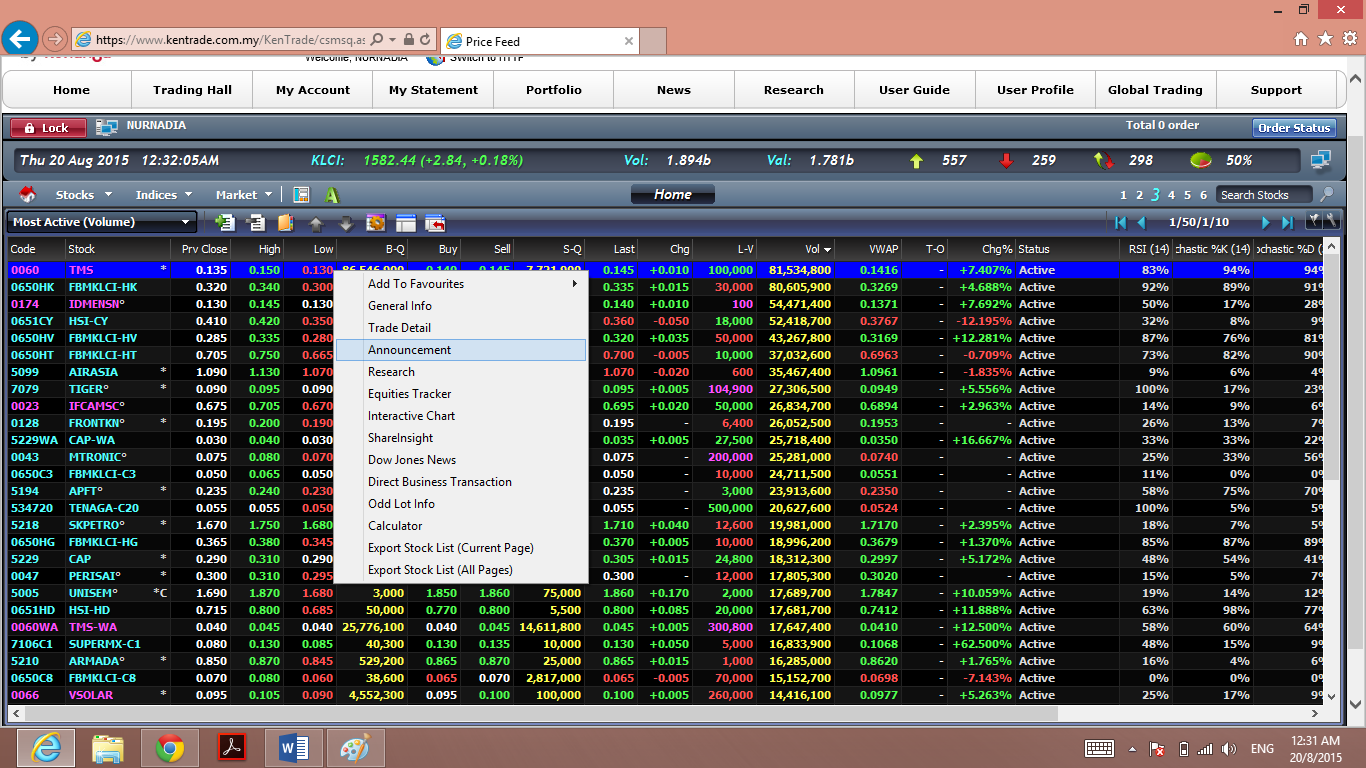
Task: Click the green pie chart indicator
Action: point(1201,160)
